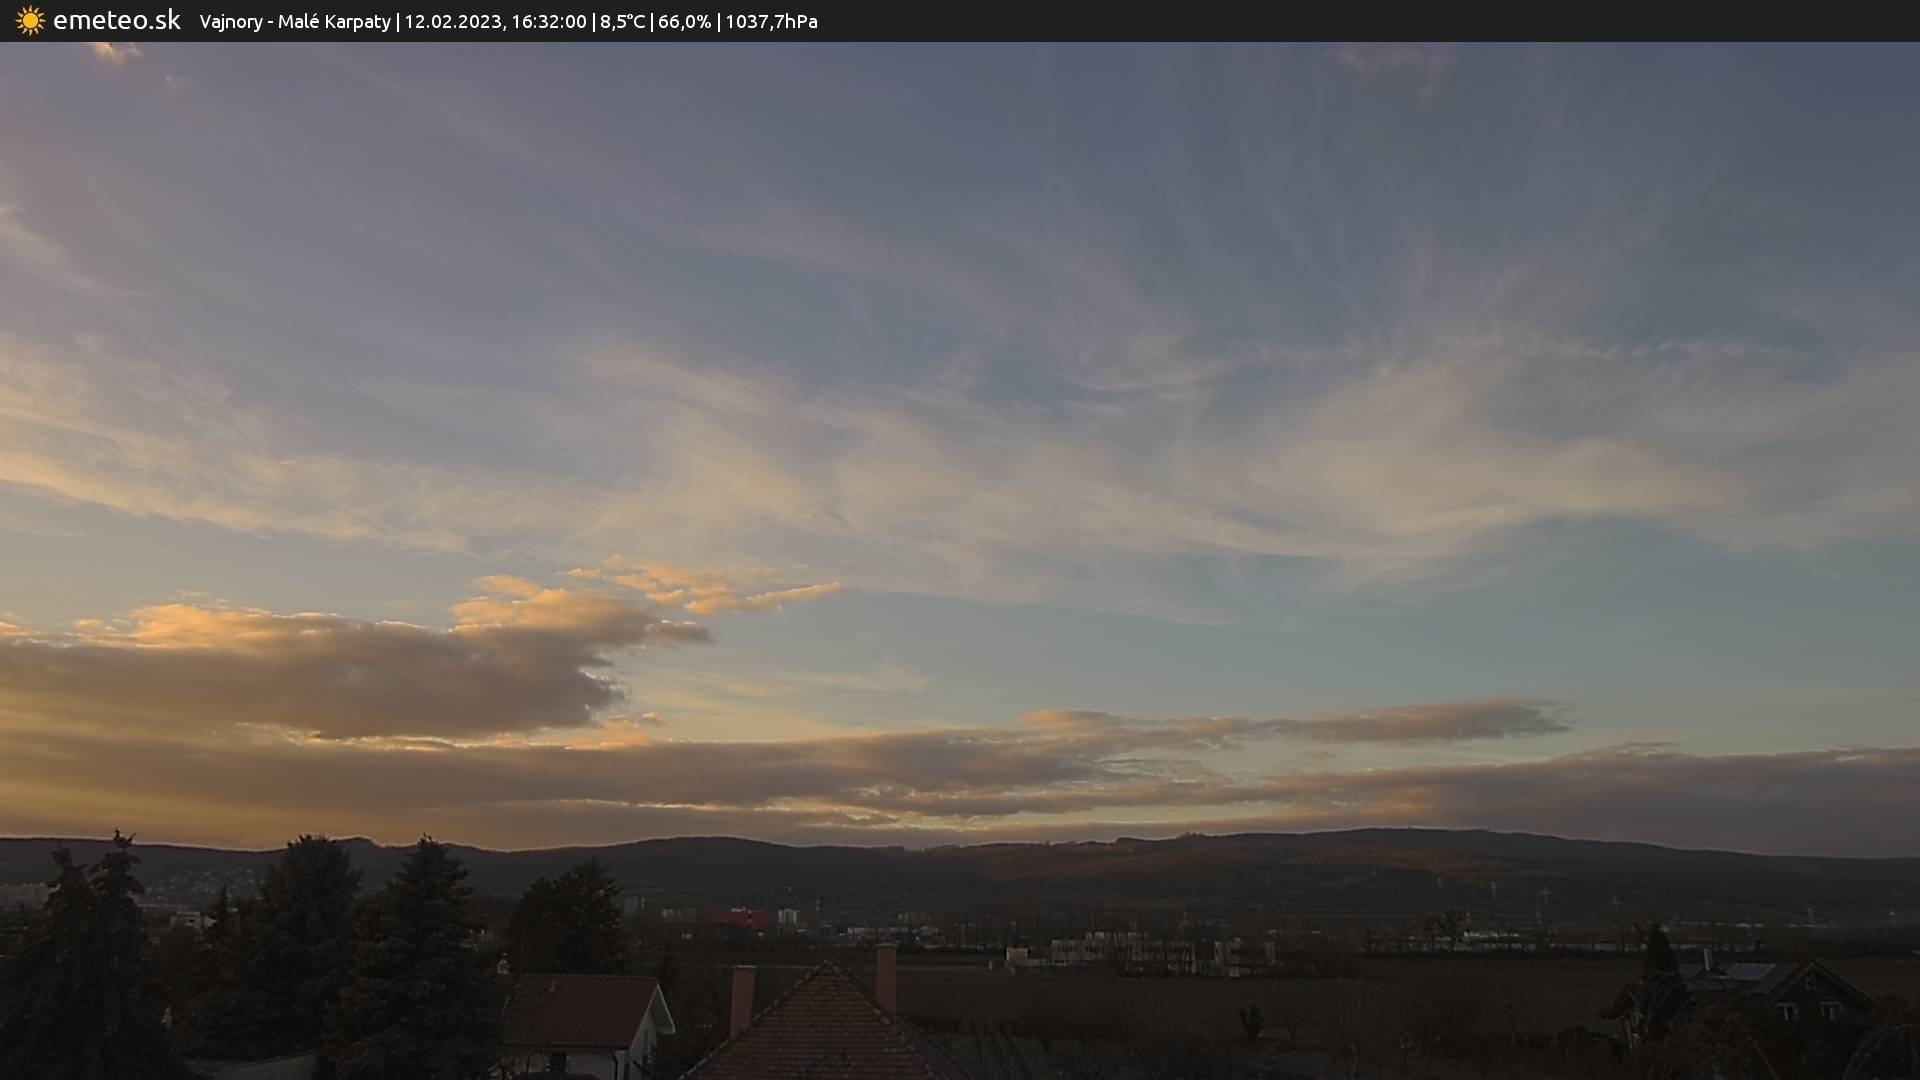
Task: Click the 66,0% humidity reading
Action: 684,22
